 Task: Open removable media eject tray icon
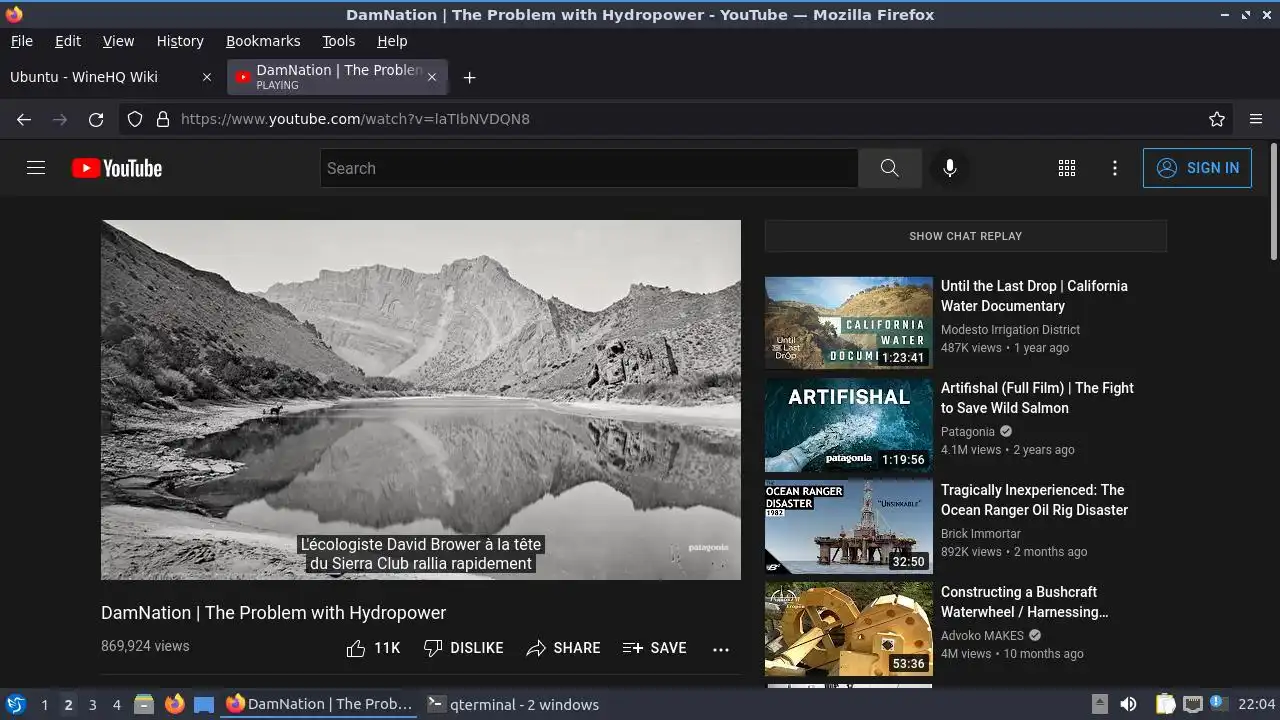[x=1099, y=704]
